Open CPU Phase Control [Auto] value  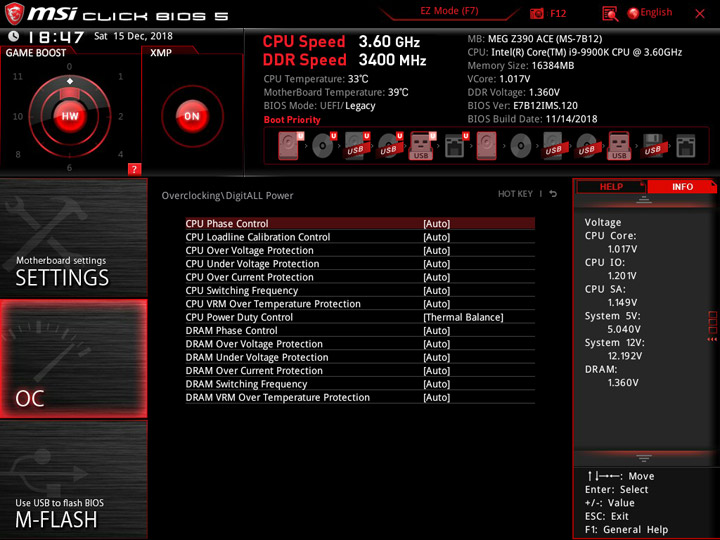click(436, 224)
